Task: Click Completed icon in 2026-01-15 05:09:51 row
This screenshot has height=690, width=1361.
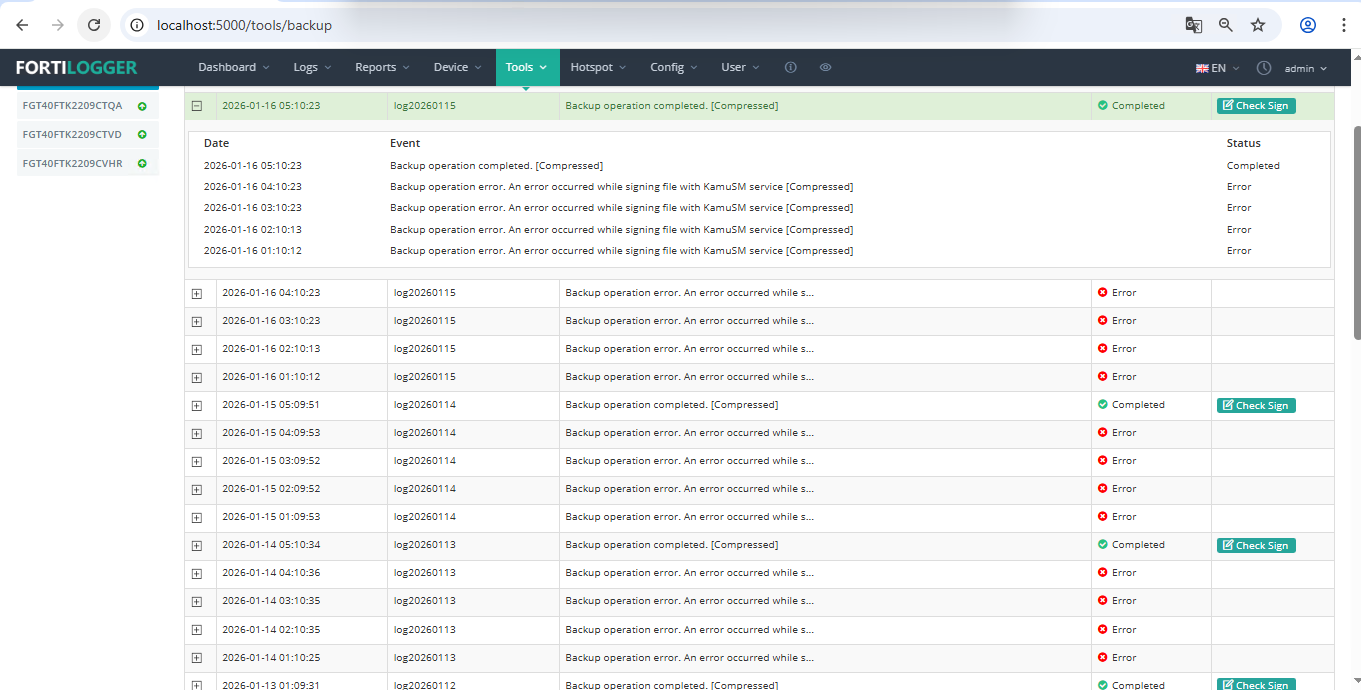Action: coord(1103,405)
